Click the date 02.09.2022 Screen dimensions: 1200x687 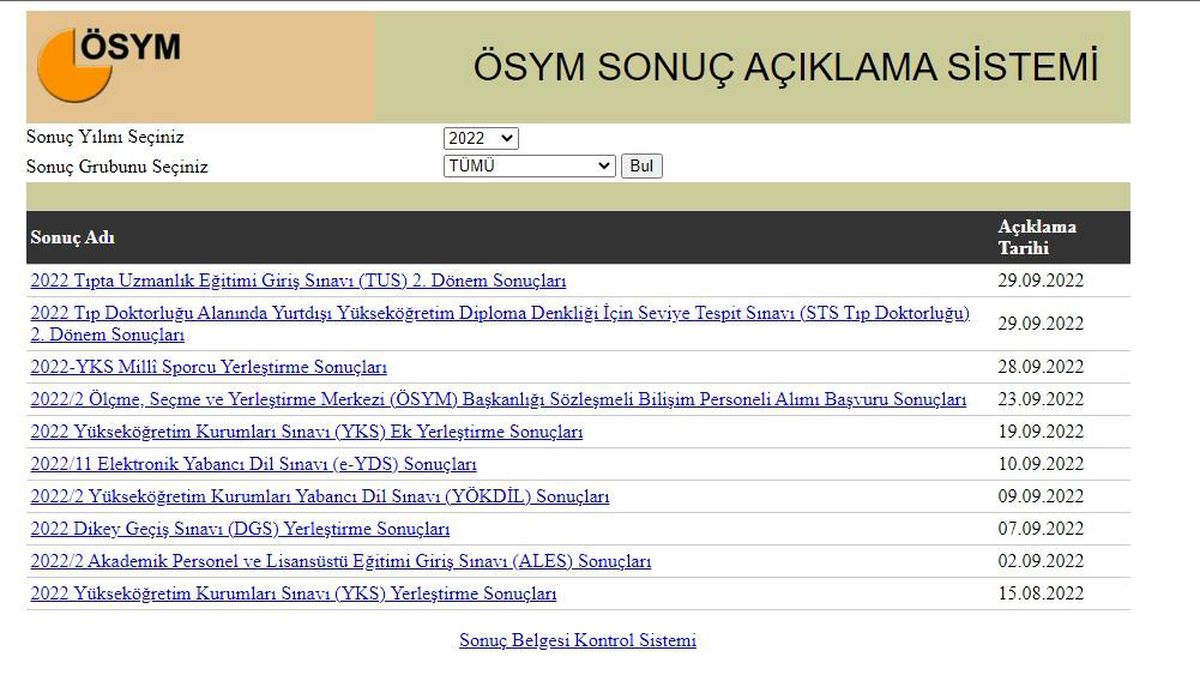tap(1041, 561)
